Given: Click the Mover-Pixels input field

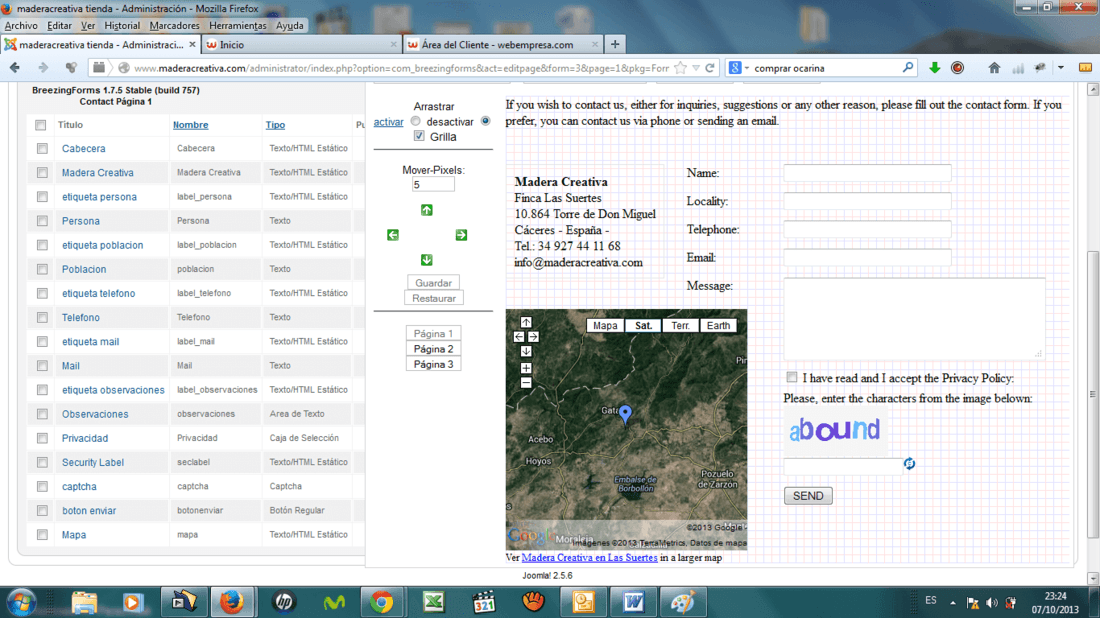Looking at the screenshot, I should [433, 184].
